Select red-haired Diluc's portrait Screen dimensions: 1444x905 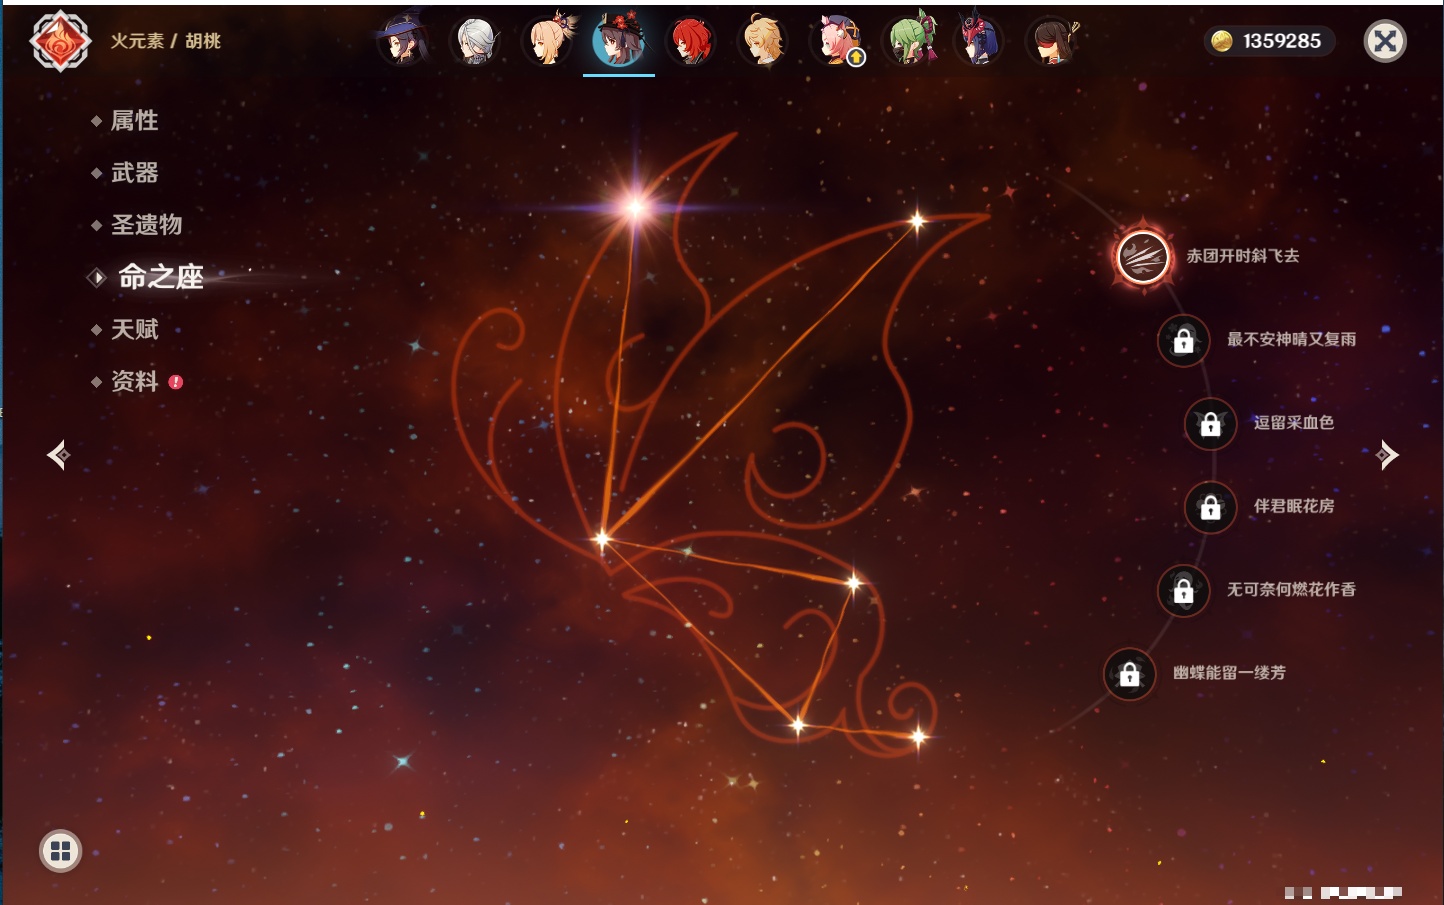(691, 42)
